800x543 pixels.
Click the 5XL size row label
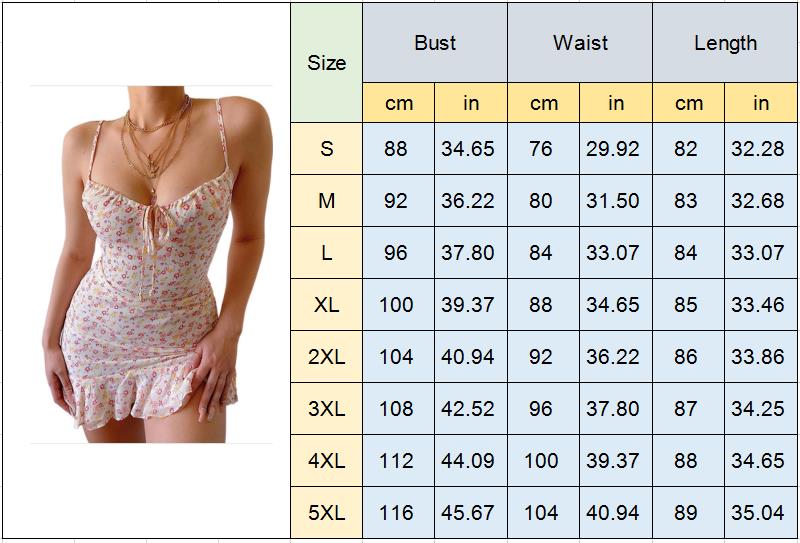coord(326,513)
